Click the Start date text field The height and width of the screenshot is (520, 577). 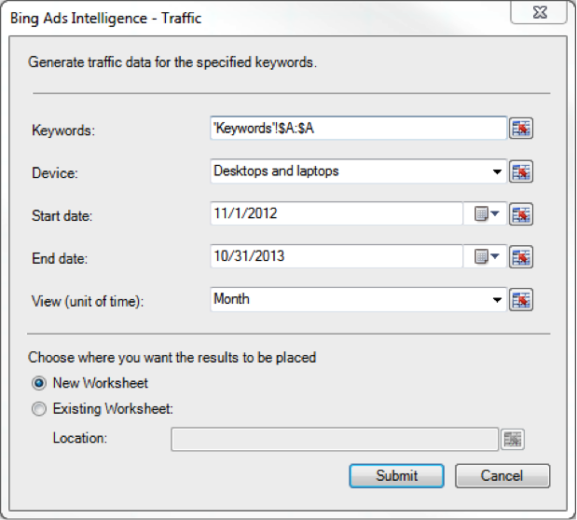[x=336, y=214]
